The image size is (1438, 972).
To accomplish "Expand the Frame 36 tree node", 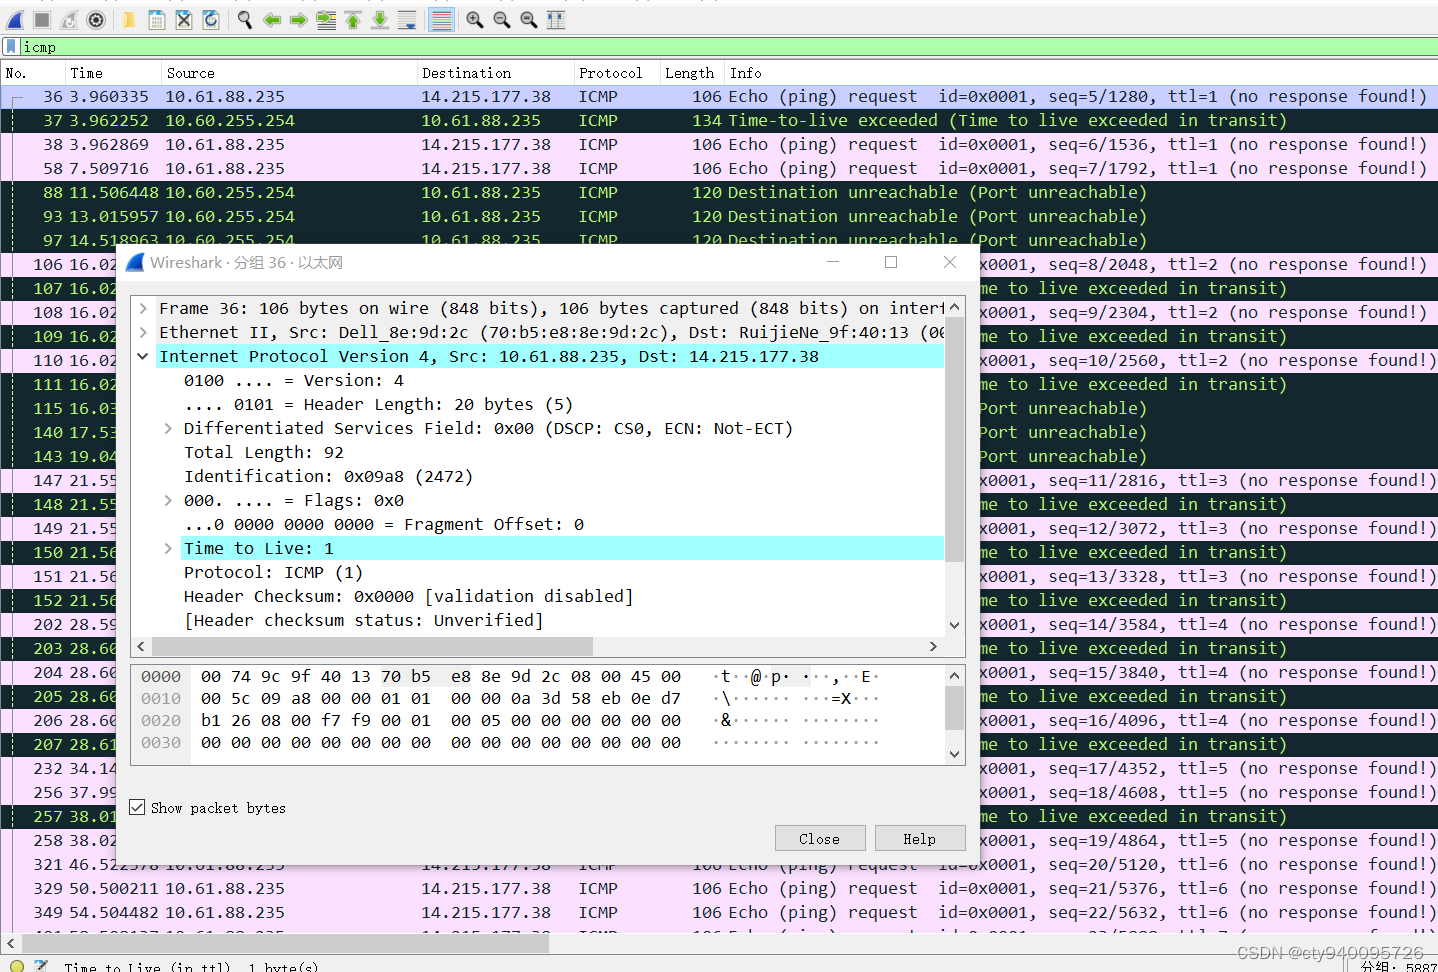I will pyautogui.click(x=143, y=308).
